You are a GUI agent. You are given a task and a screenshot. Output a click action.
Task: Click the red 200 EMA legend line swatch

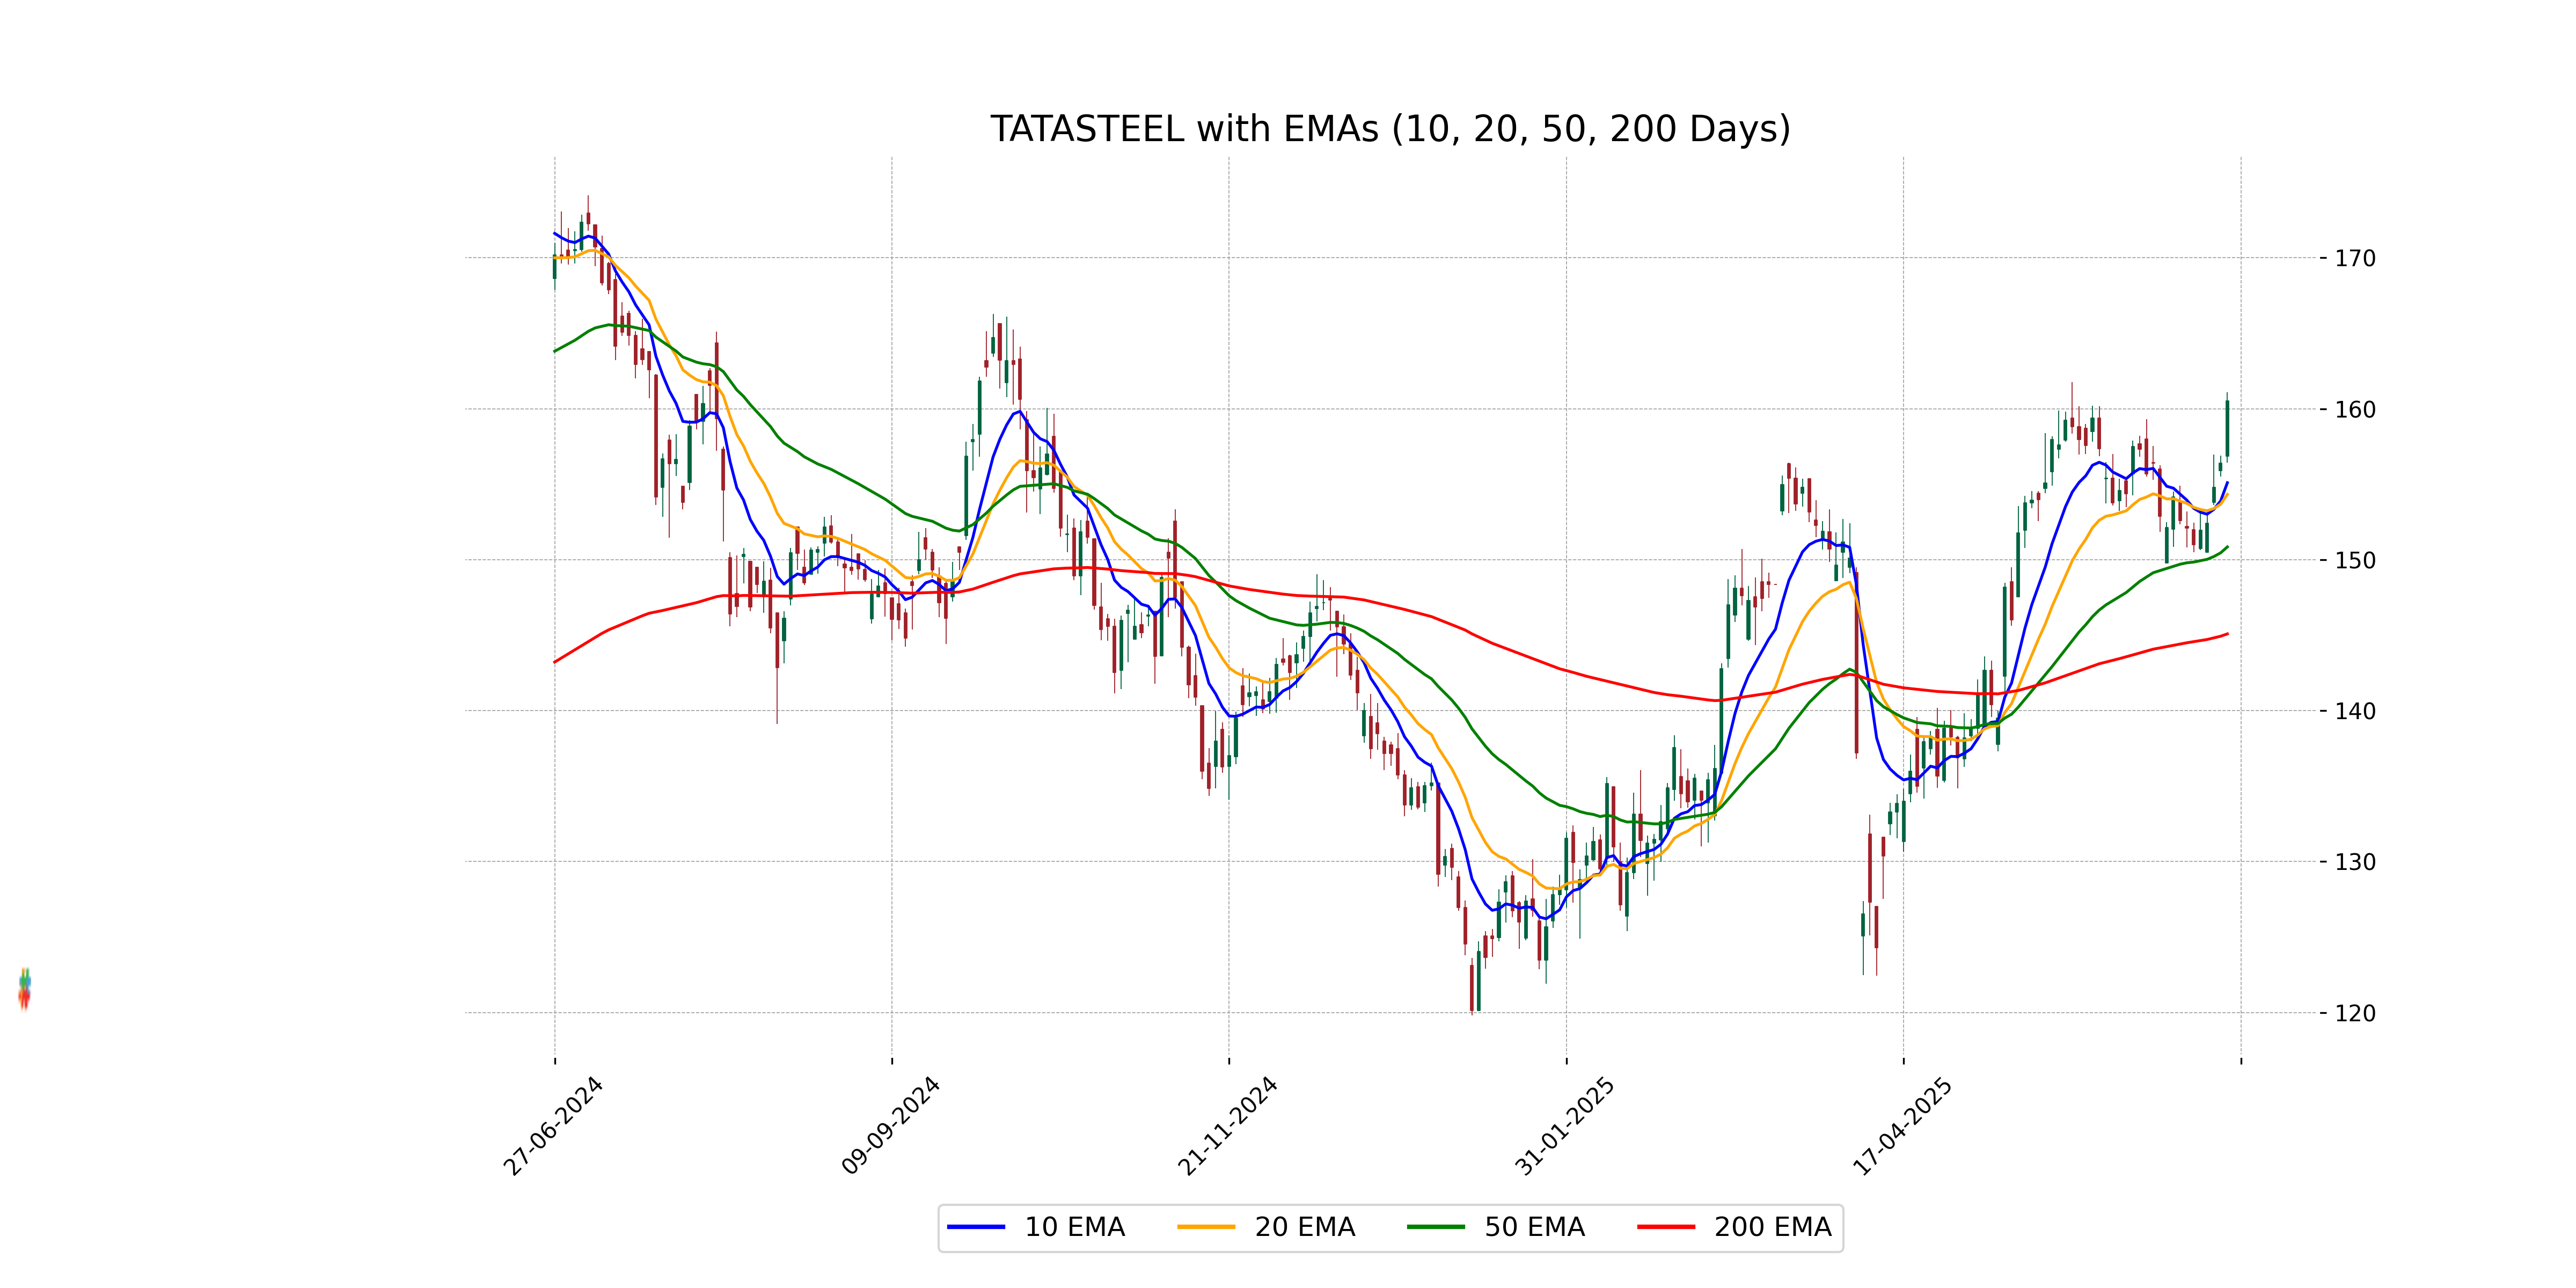pyautogui.click(x=1666, y=1227)
